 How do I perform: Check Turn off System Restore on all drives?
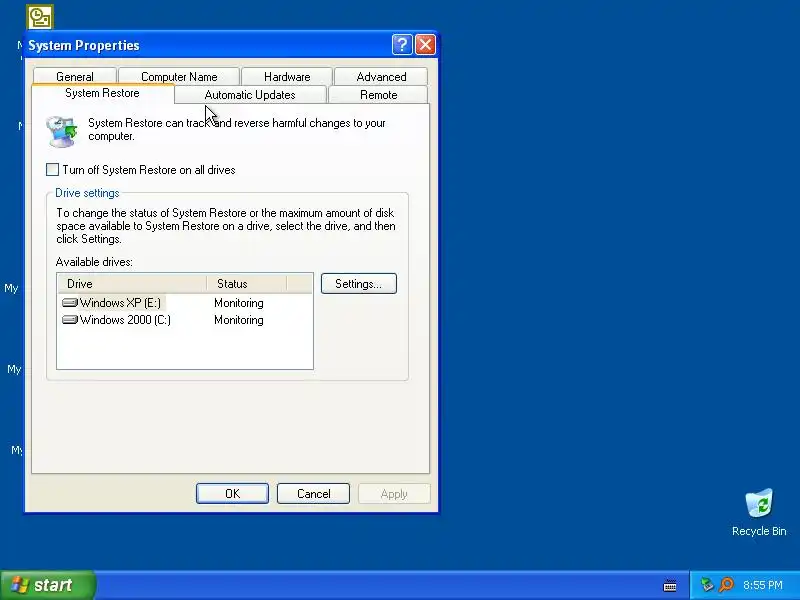pos(52,170)
